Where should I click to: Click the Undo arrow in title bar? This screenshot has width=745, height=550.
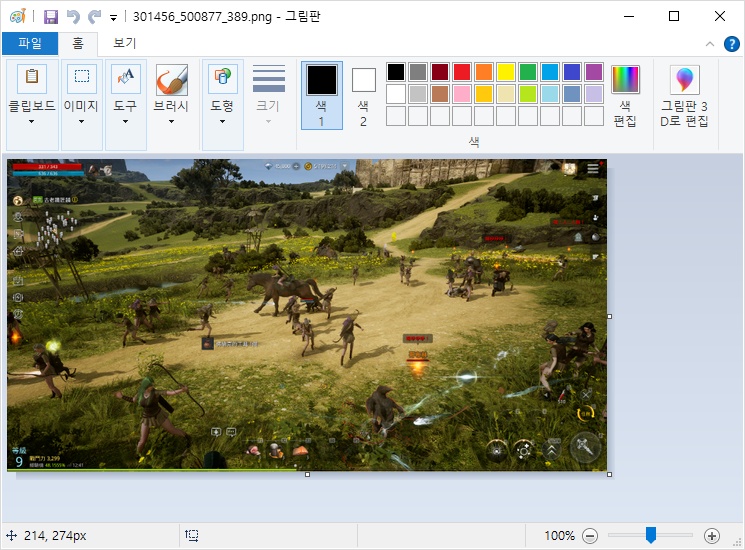point(73,17)
